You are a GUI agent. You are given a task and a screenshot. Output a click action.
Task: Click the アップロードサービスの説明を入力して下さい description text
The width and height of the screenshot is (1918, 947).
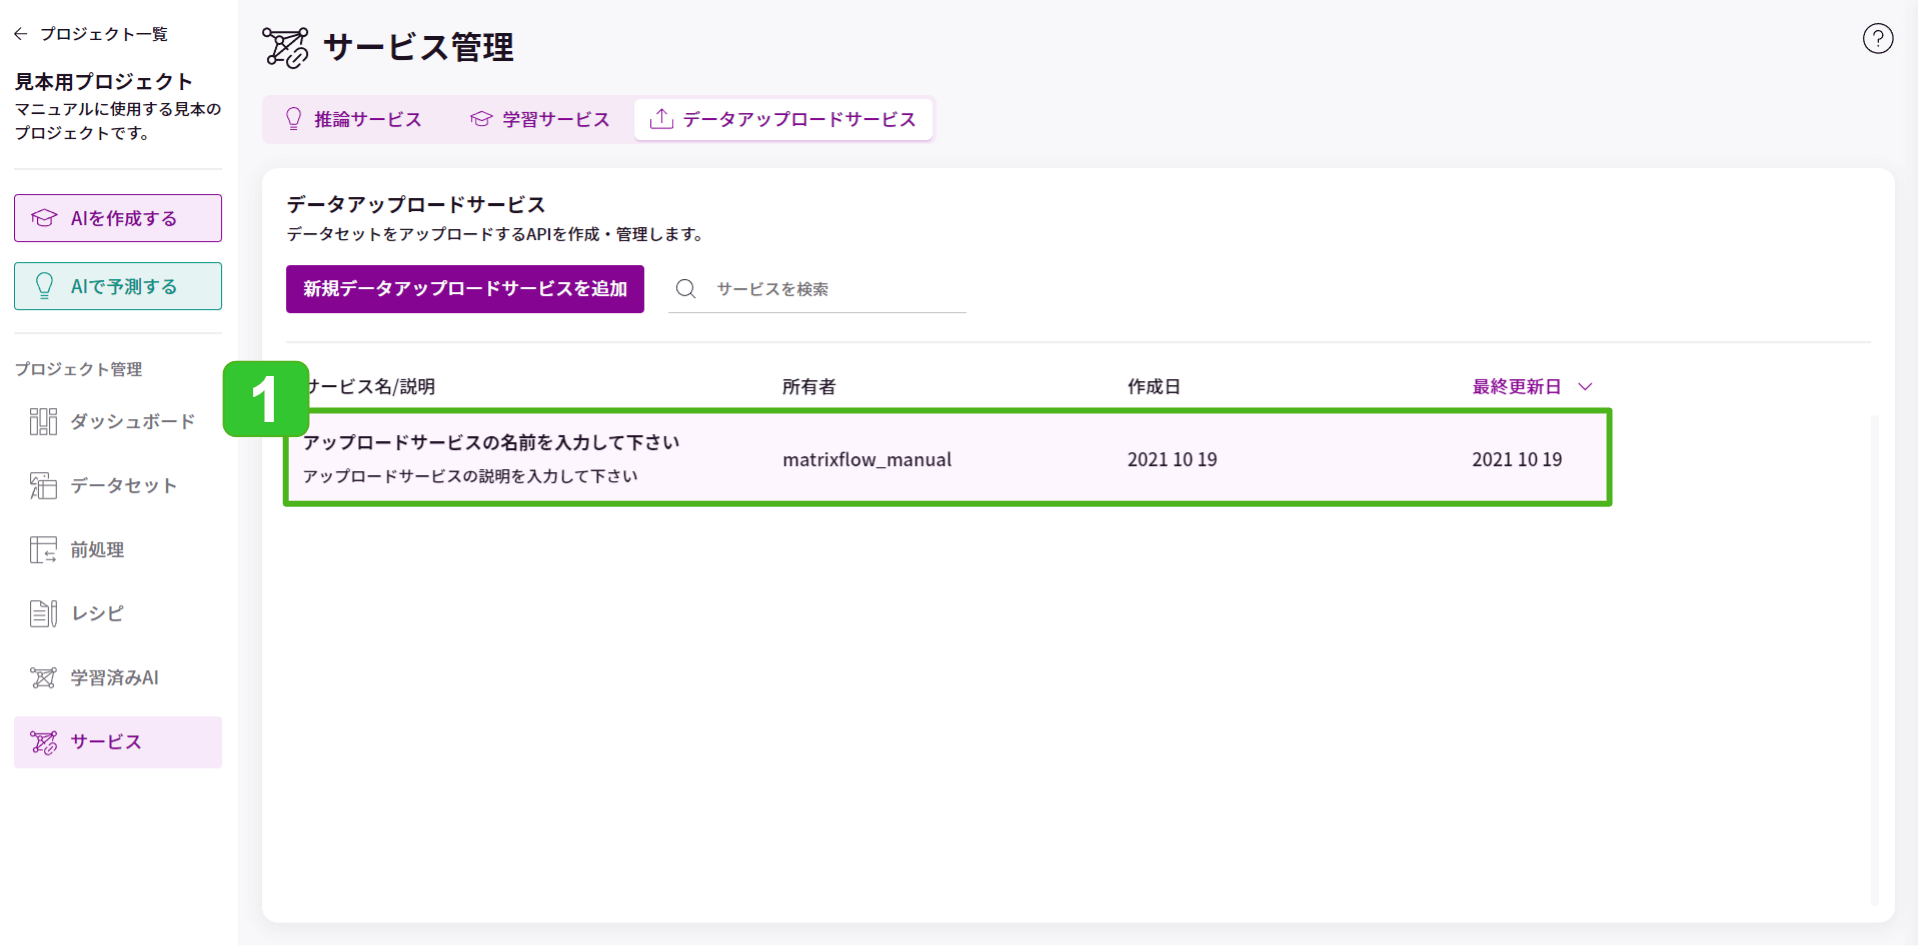pyautogui.click(x=470, y=476)
